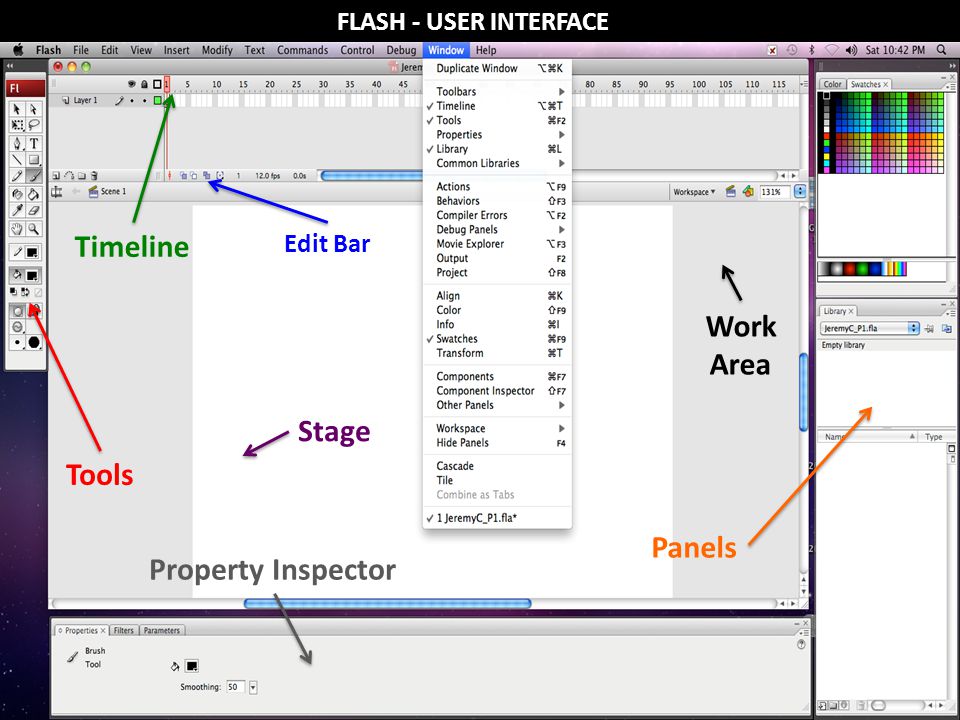Screen dimensions: 960x720
Task: Toggle show/hide all layers eye icon
Action: pyautogui.click(x=131, y=84)
